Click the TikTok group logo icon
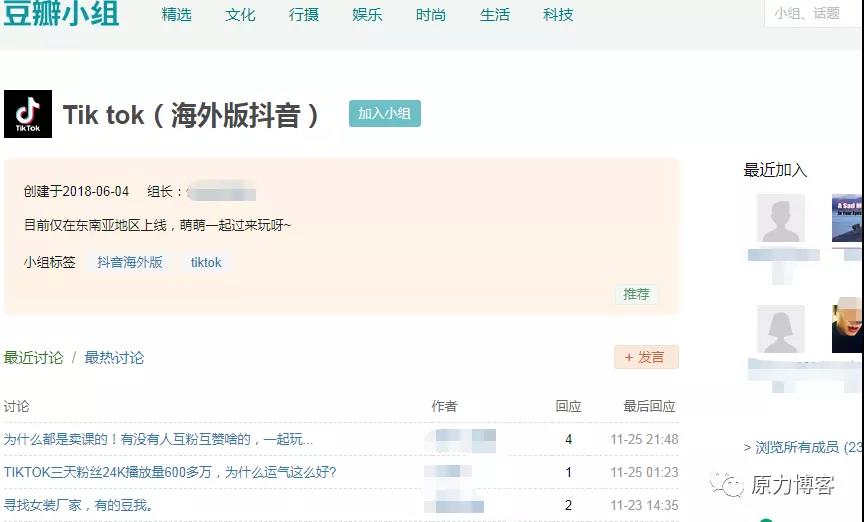This screenshot has width=864, height=522. pos(28,114)
